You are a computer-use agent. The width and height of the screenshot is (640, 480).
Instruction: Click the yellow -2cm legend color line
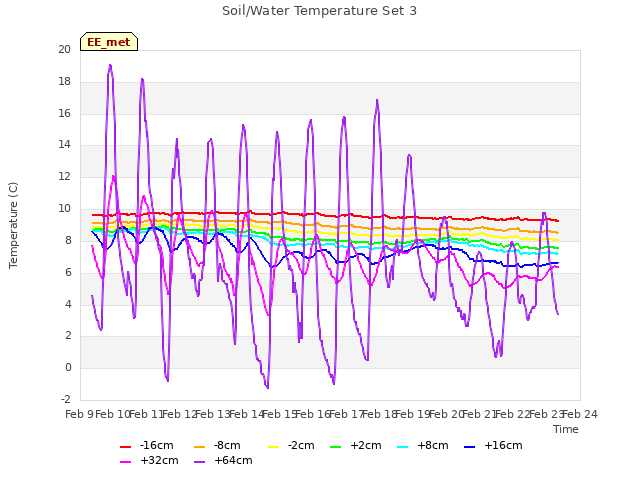click(x=273, y=447)
